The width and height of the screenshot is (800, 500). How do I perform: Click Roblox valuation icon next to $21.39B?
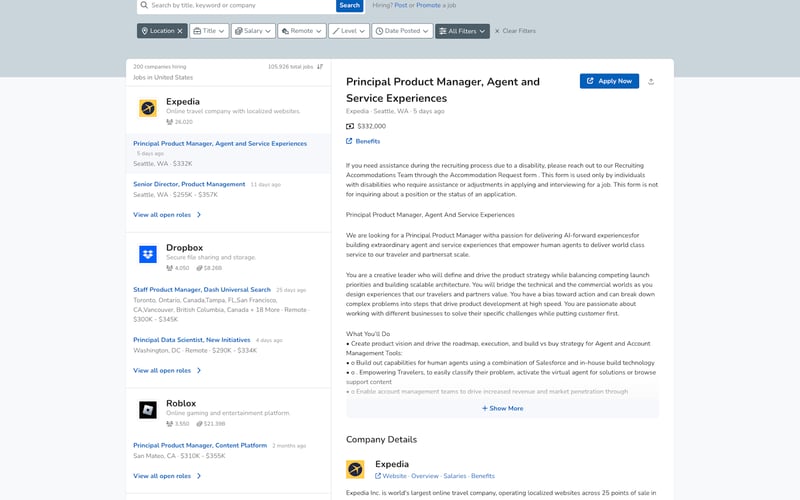199,424
